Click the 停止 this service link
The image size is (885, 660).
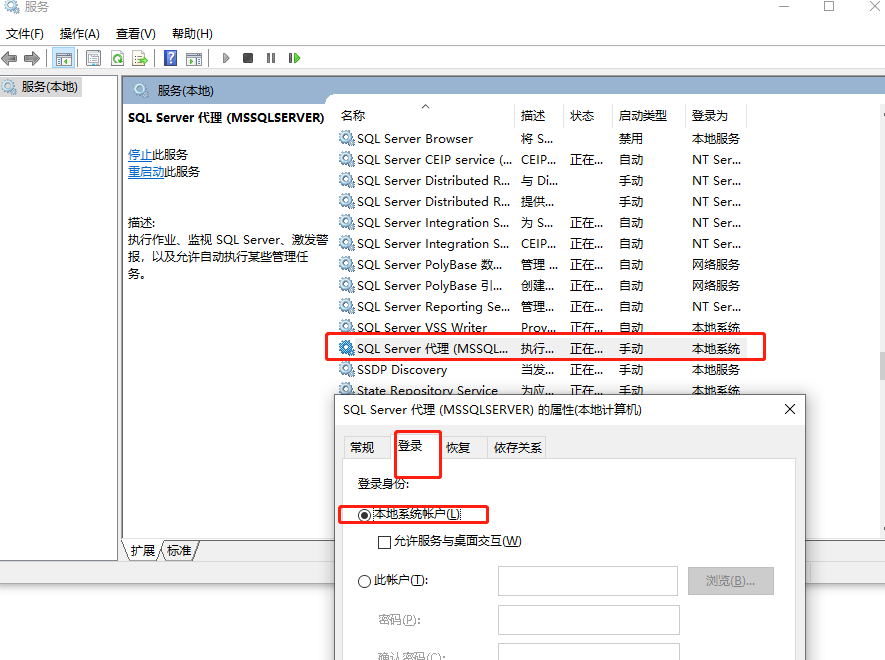140,154
